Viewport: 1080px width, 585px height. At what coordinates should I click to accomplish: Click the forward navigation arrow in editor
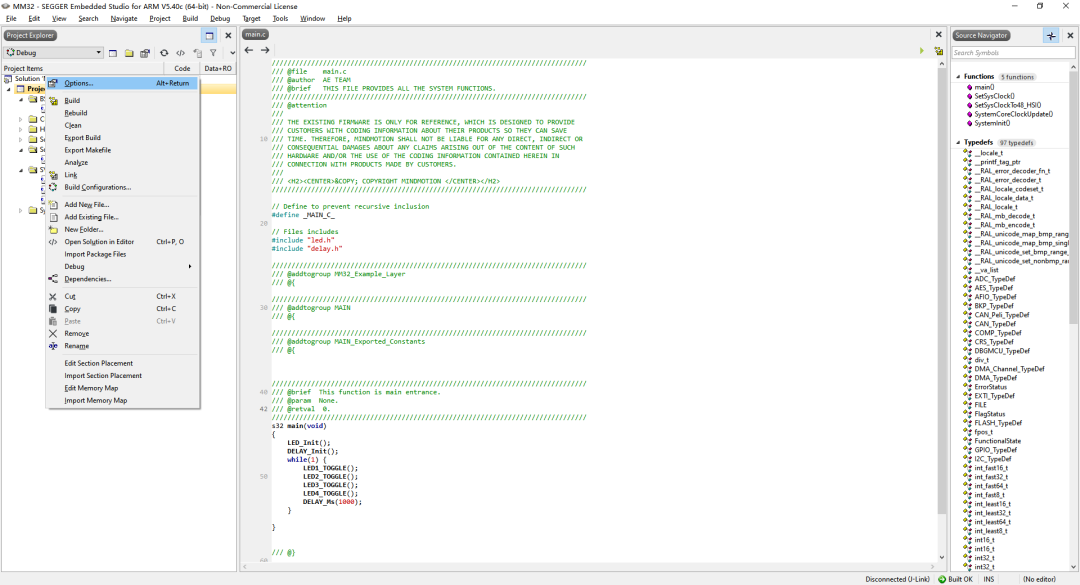[264, 50]
